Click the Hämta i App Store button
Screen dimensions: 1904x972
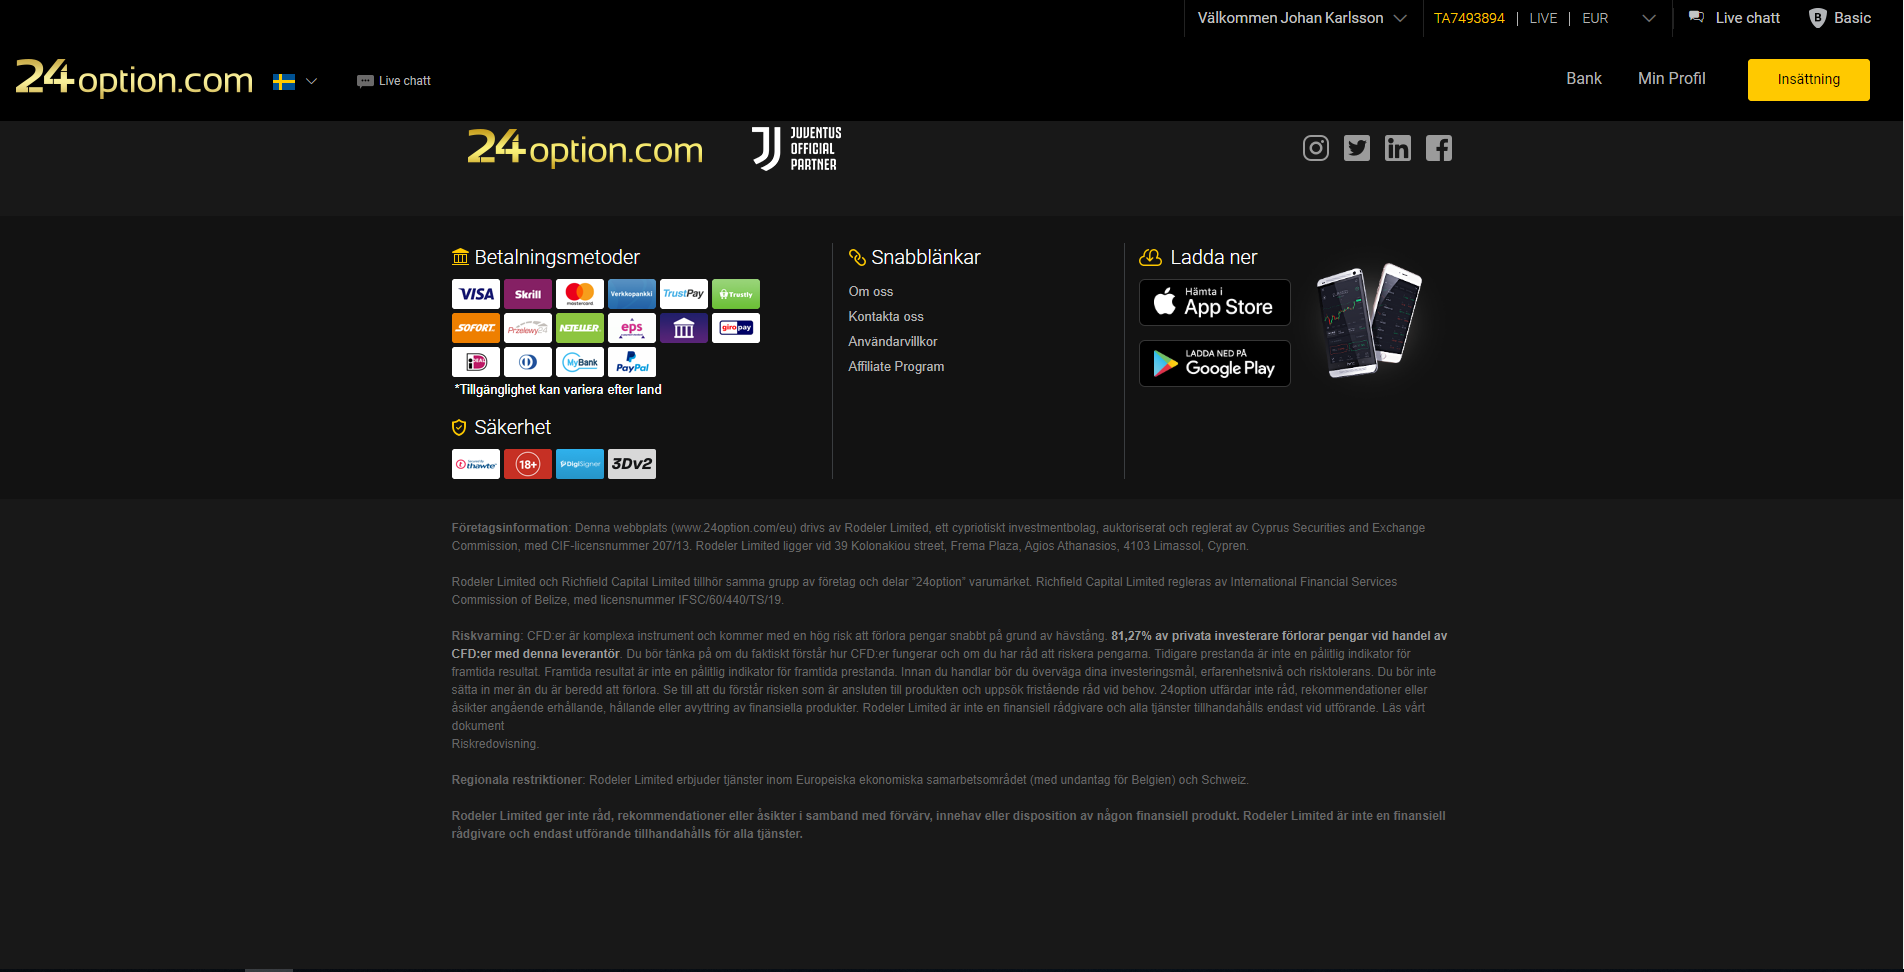coord(1215,302)
